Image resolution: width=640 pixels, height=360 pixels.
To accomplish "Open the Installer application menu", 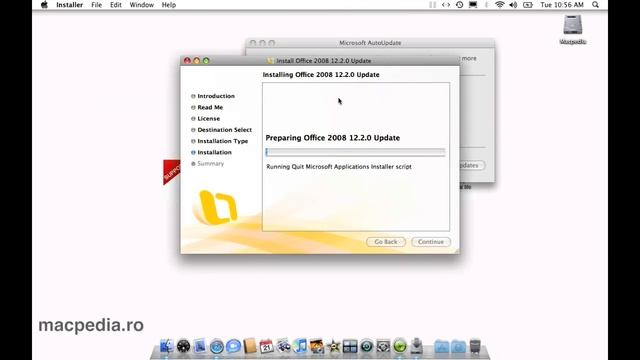I will pos(69,5).
